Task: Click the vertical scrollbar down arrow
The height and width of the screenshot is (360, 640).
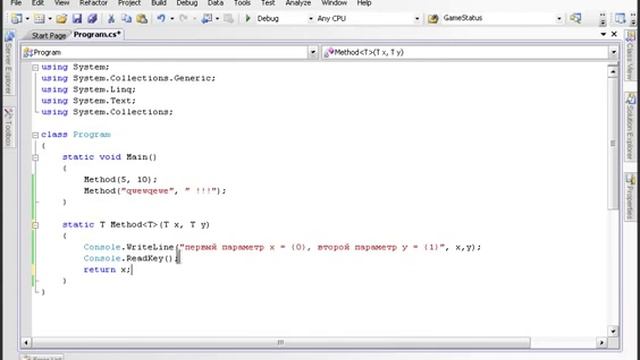Action: pos(613,331)
